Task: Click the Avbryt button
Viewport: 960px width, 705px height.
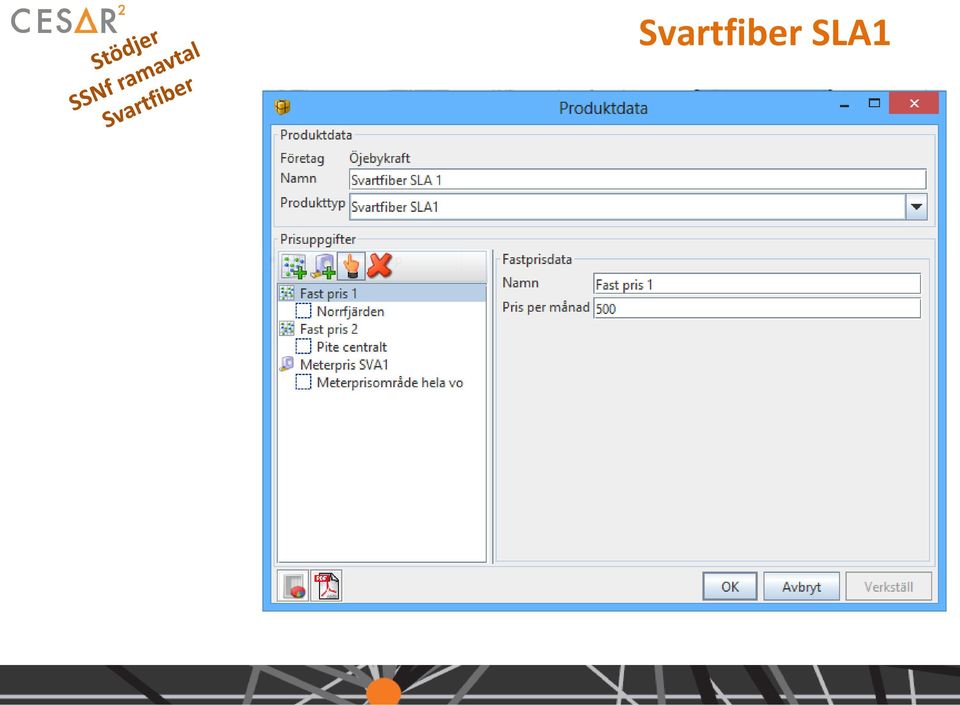Action: pos(801,587)
